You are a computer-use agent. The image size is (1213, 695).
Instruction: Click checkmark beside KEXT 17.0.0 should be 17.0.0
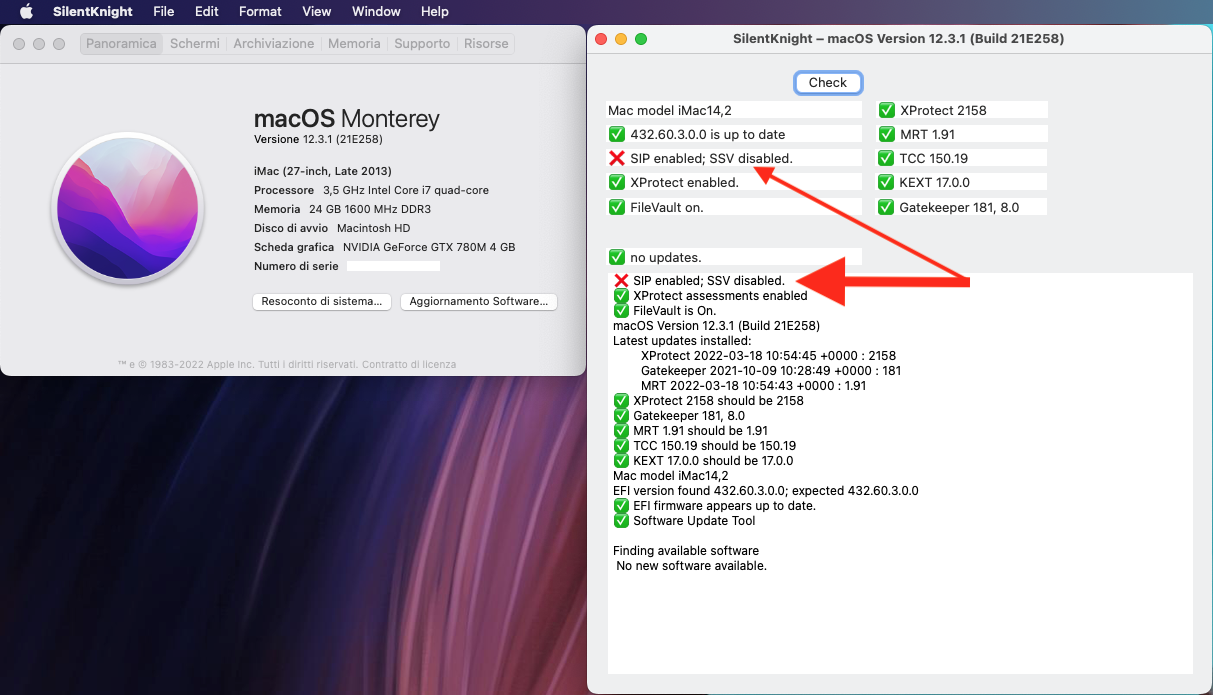tap(621, 461)
